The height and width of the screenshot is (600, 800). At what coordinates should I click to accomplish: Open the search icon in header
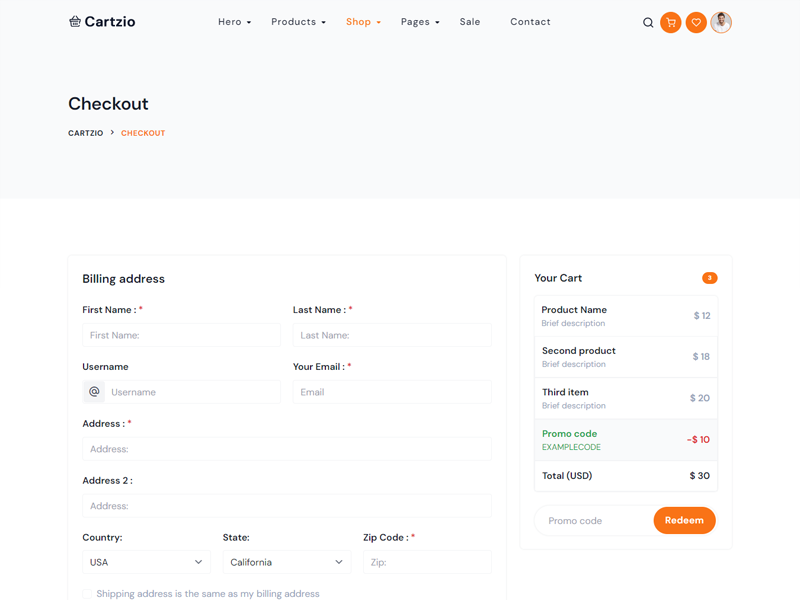point(648,22)
